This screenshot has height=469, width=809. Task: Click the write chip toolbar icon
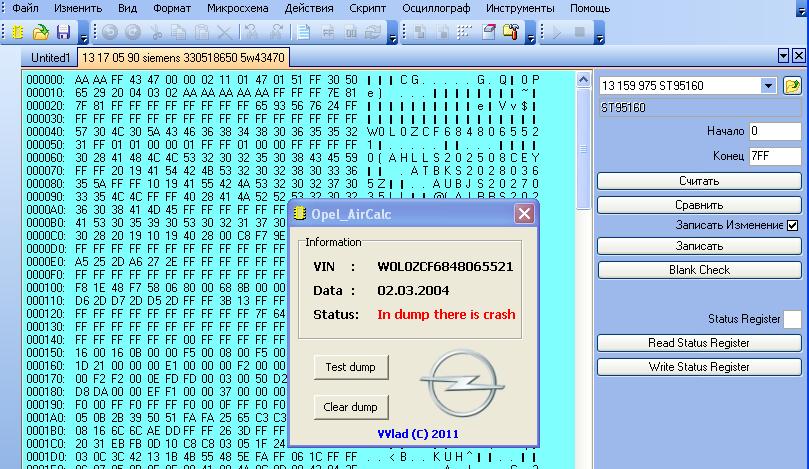pos(443,32)
